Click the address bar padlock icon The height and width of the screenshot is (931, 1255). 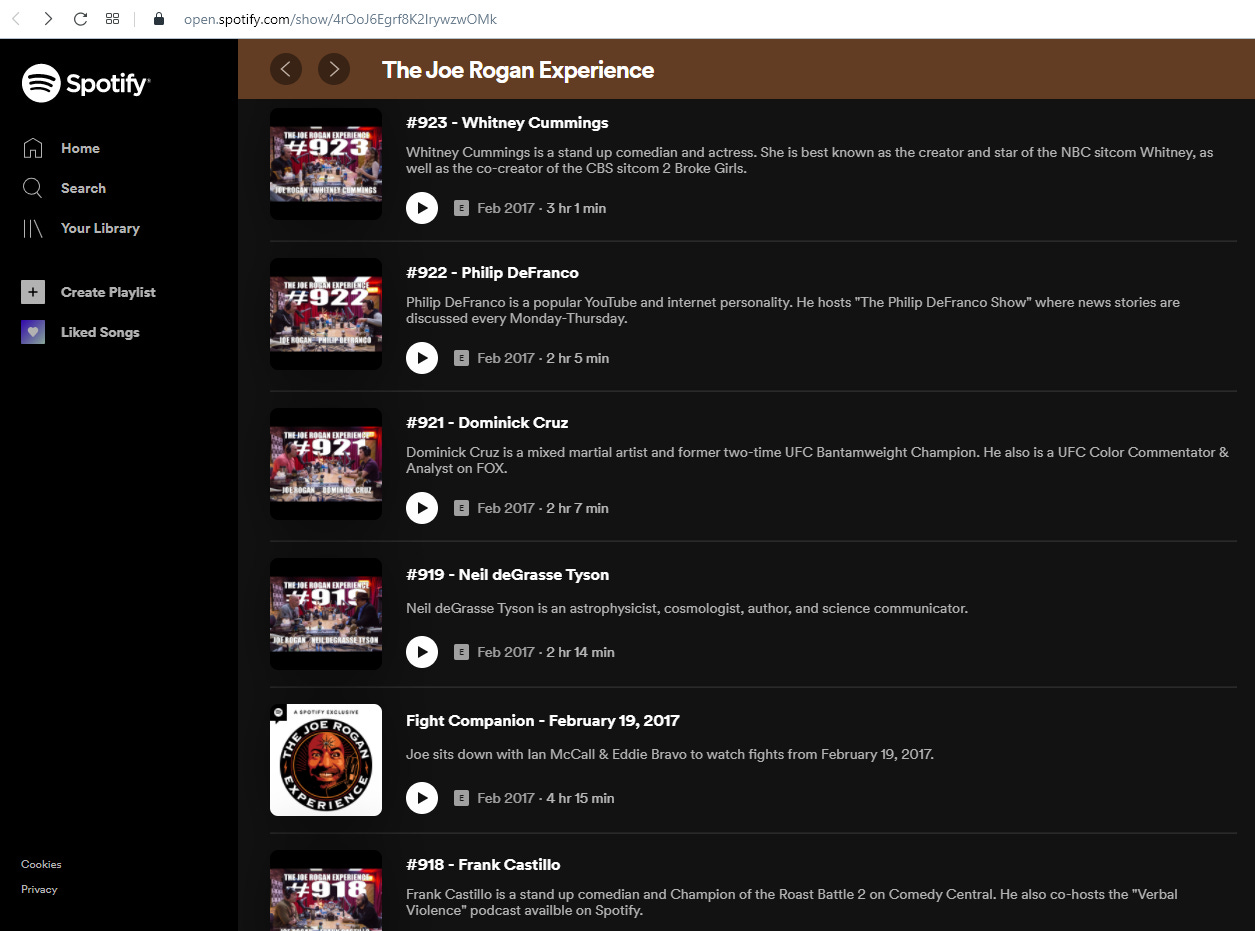[158, 19]
